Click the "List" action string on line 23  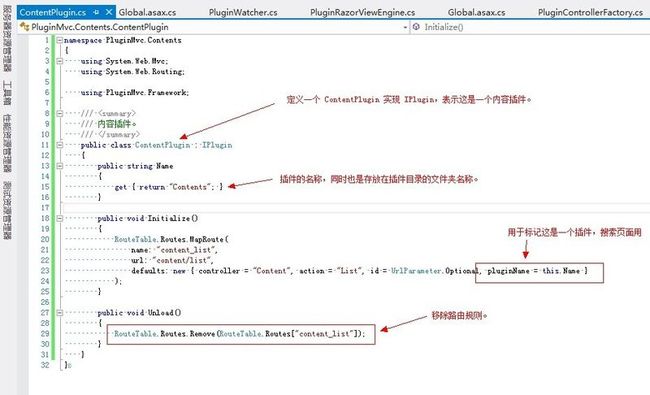[350, 271]
